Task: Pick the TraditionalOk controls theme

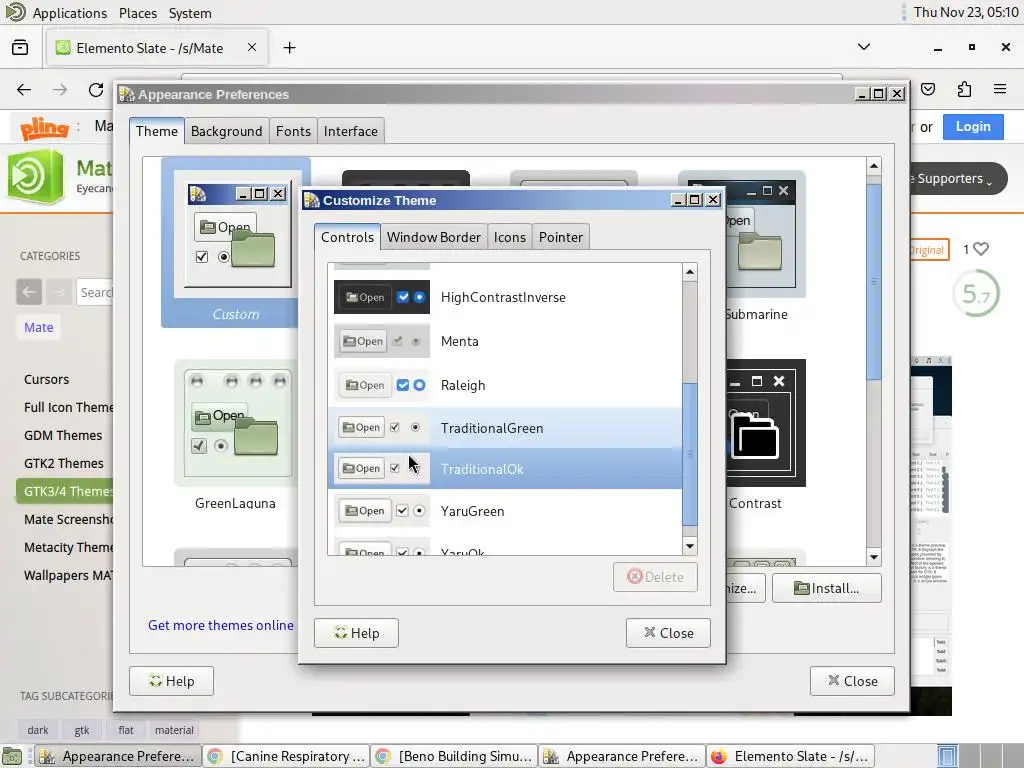Action: 505,469
